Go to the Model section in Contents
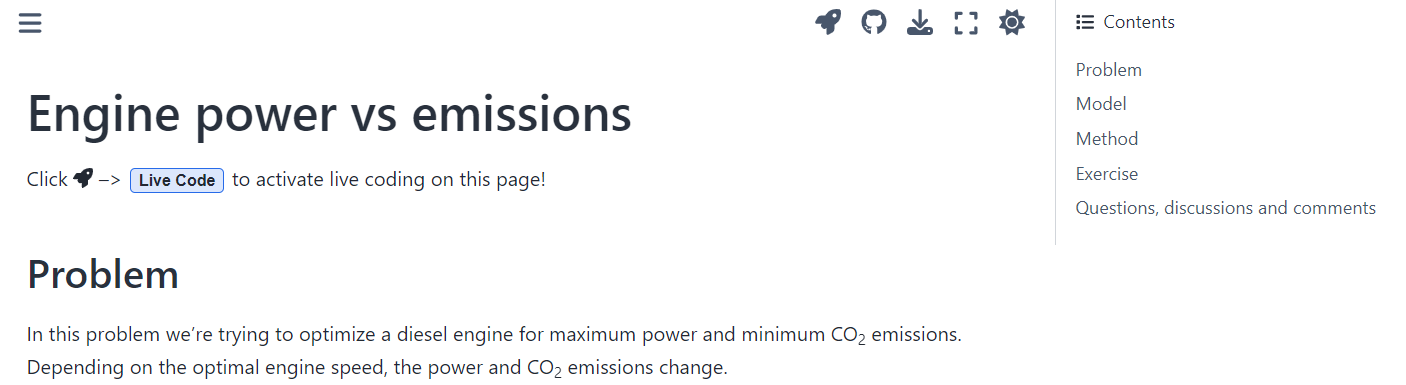This screenshot has height=385, width=1406. tap(1101, 104)
